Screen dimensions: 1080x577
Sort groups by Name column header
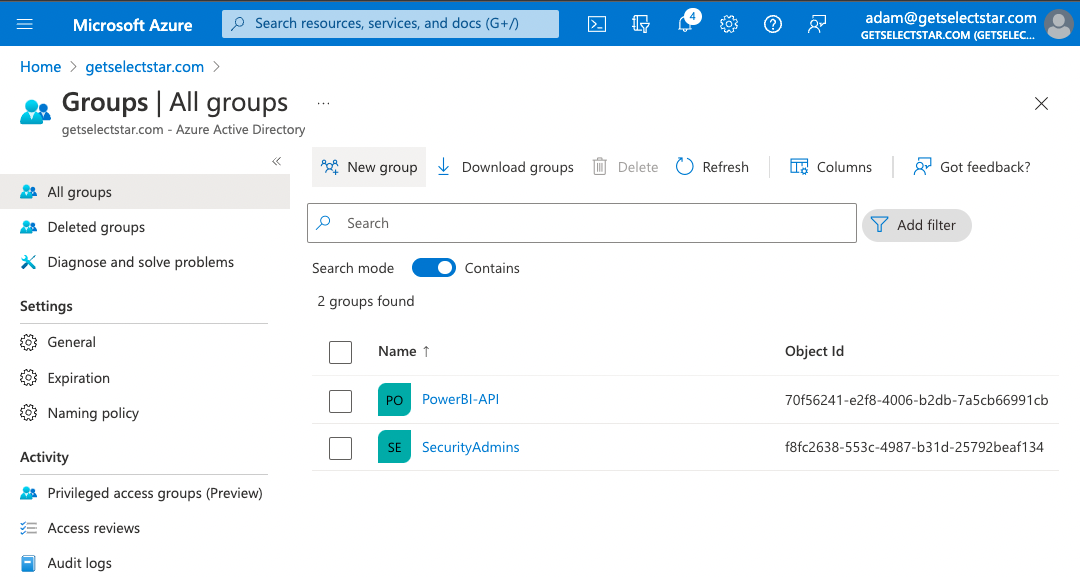(x=397, y=351)
